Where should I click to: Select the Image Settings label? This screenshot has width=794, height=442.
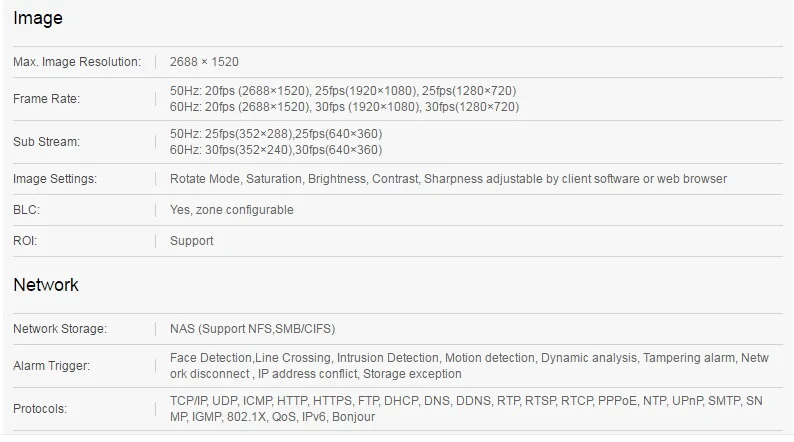point(55,179)
